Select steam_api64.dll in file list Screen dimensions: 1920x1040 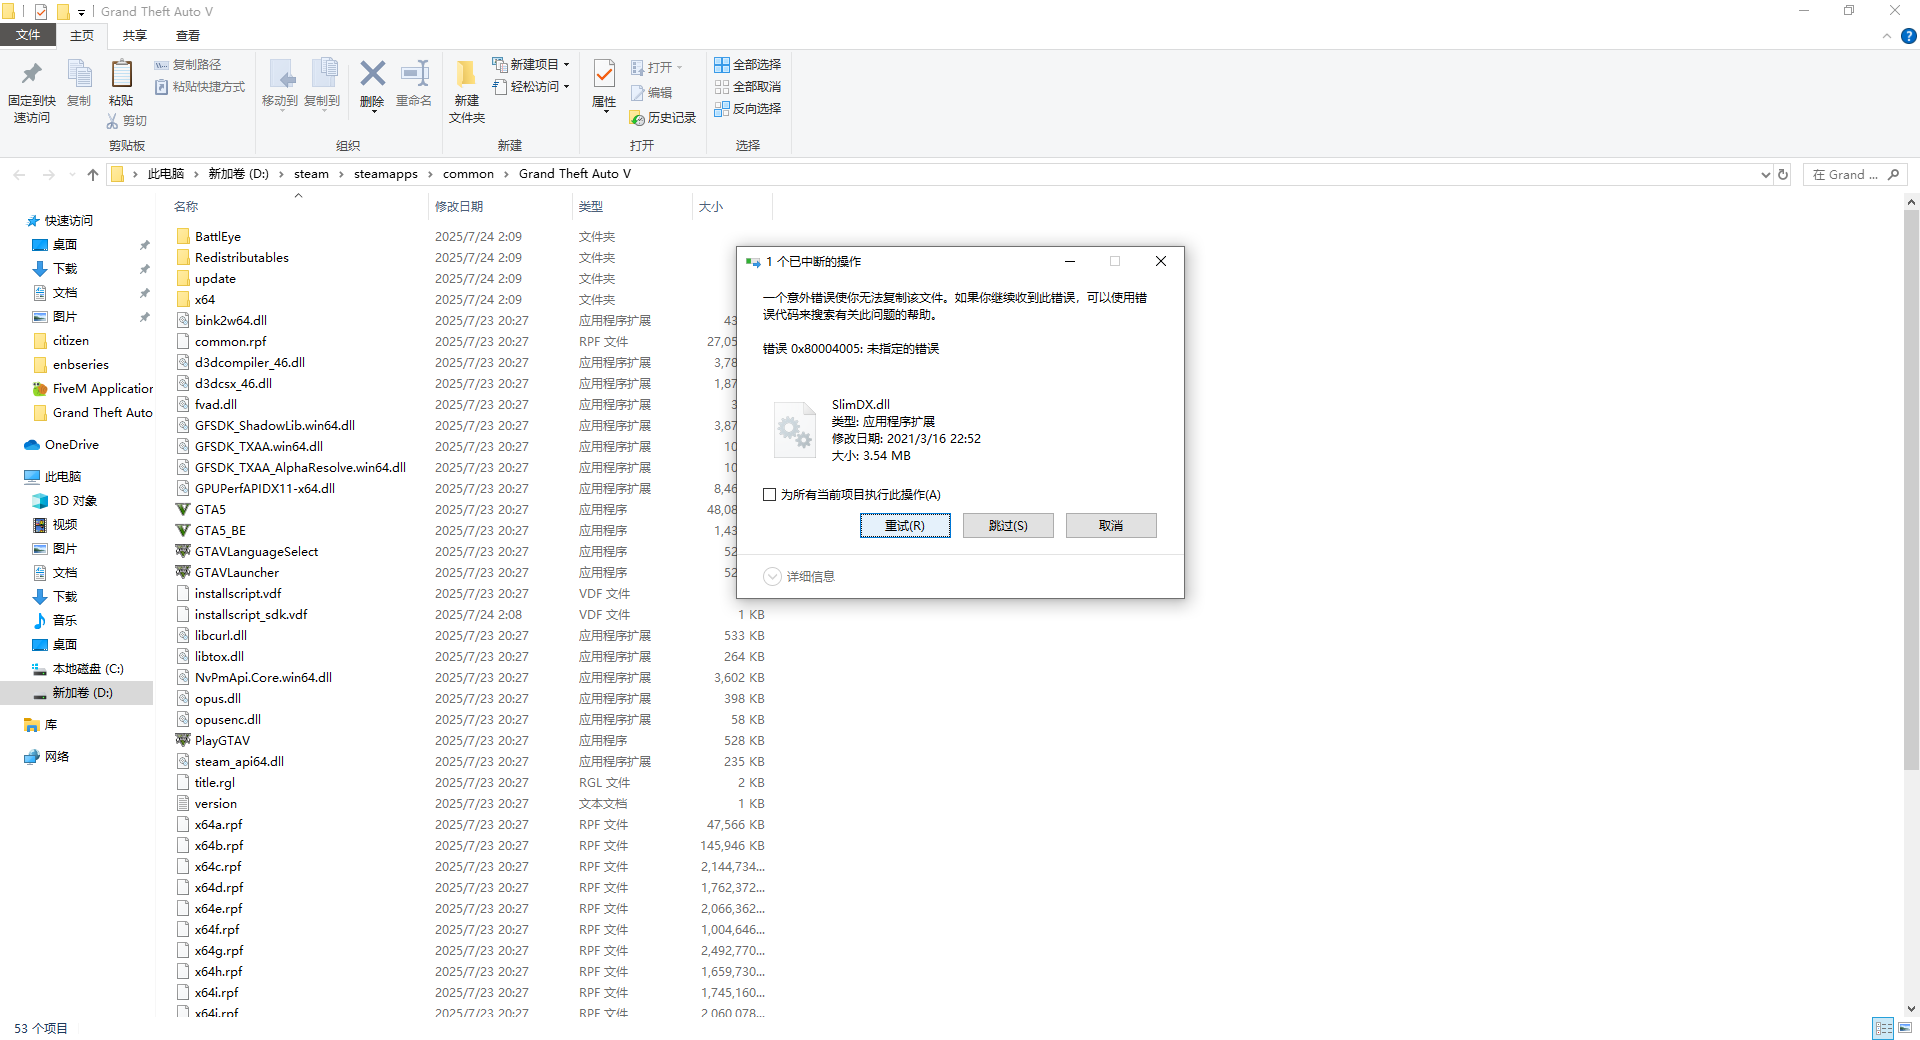[x=239, y=762]
